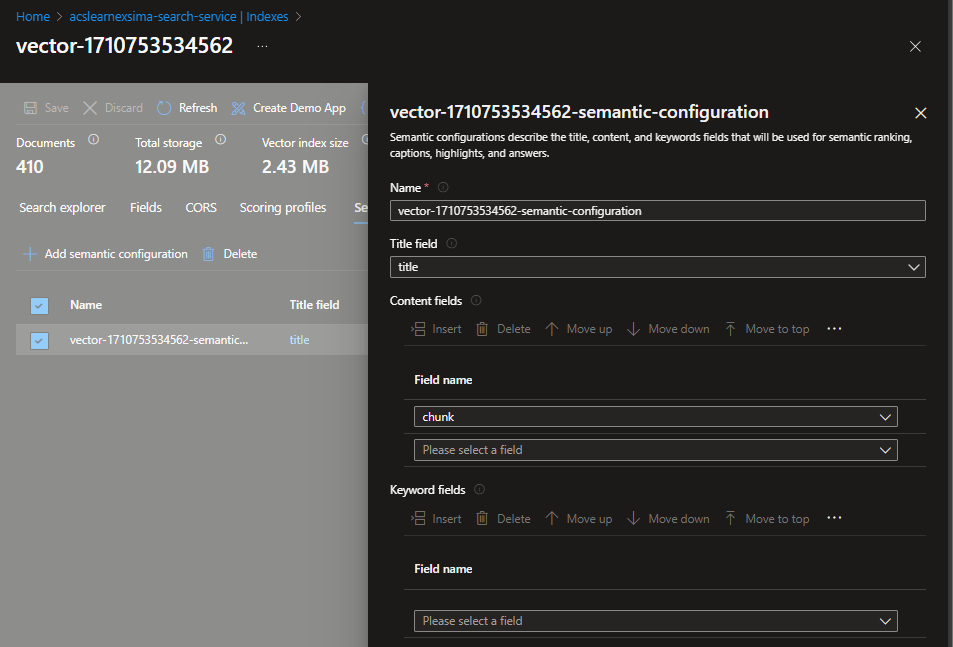Screen dimensions: 953x647
Task: Close the semantic configuration panel
Action: pos(921,113)
